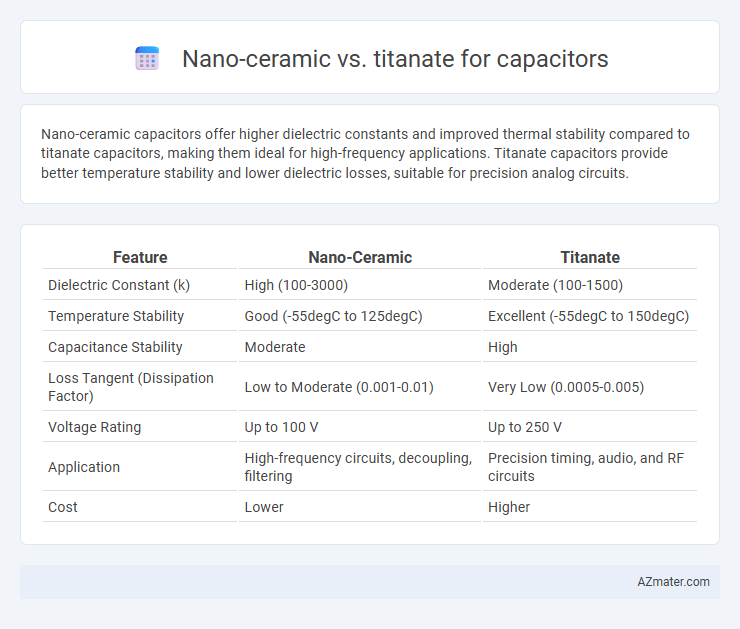
Task: Select the 'Dielectric Constant (k)' row label
Action: 119,285
